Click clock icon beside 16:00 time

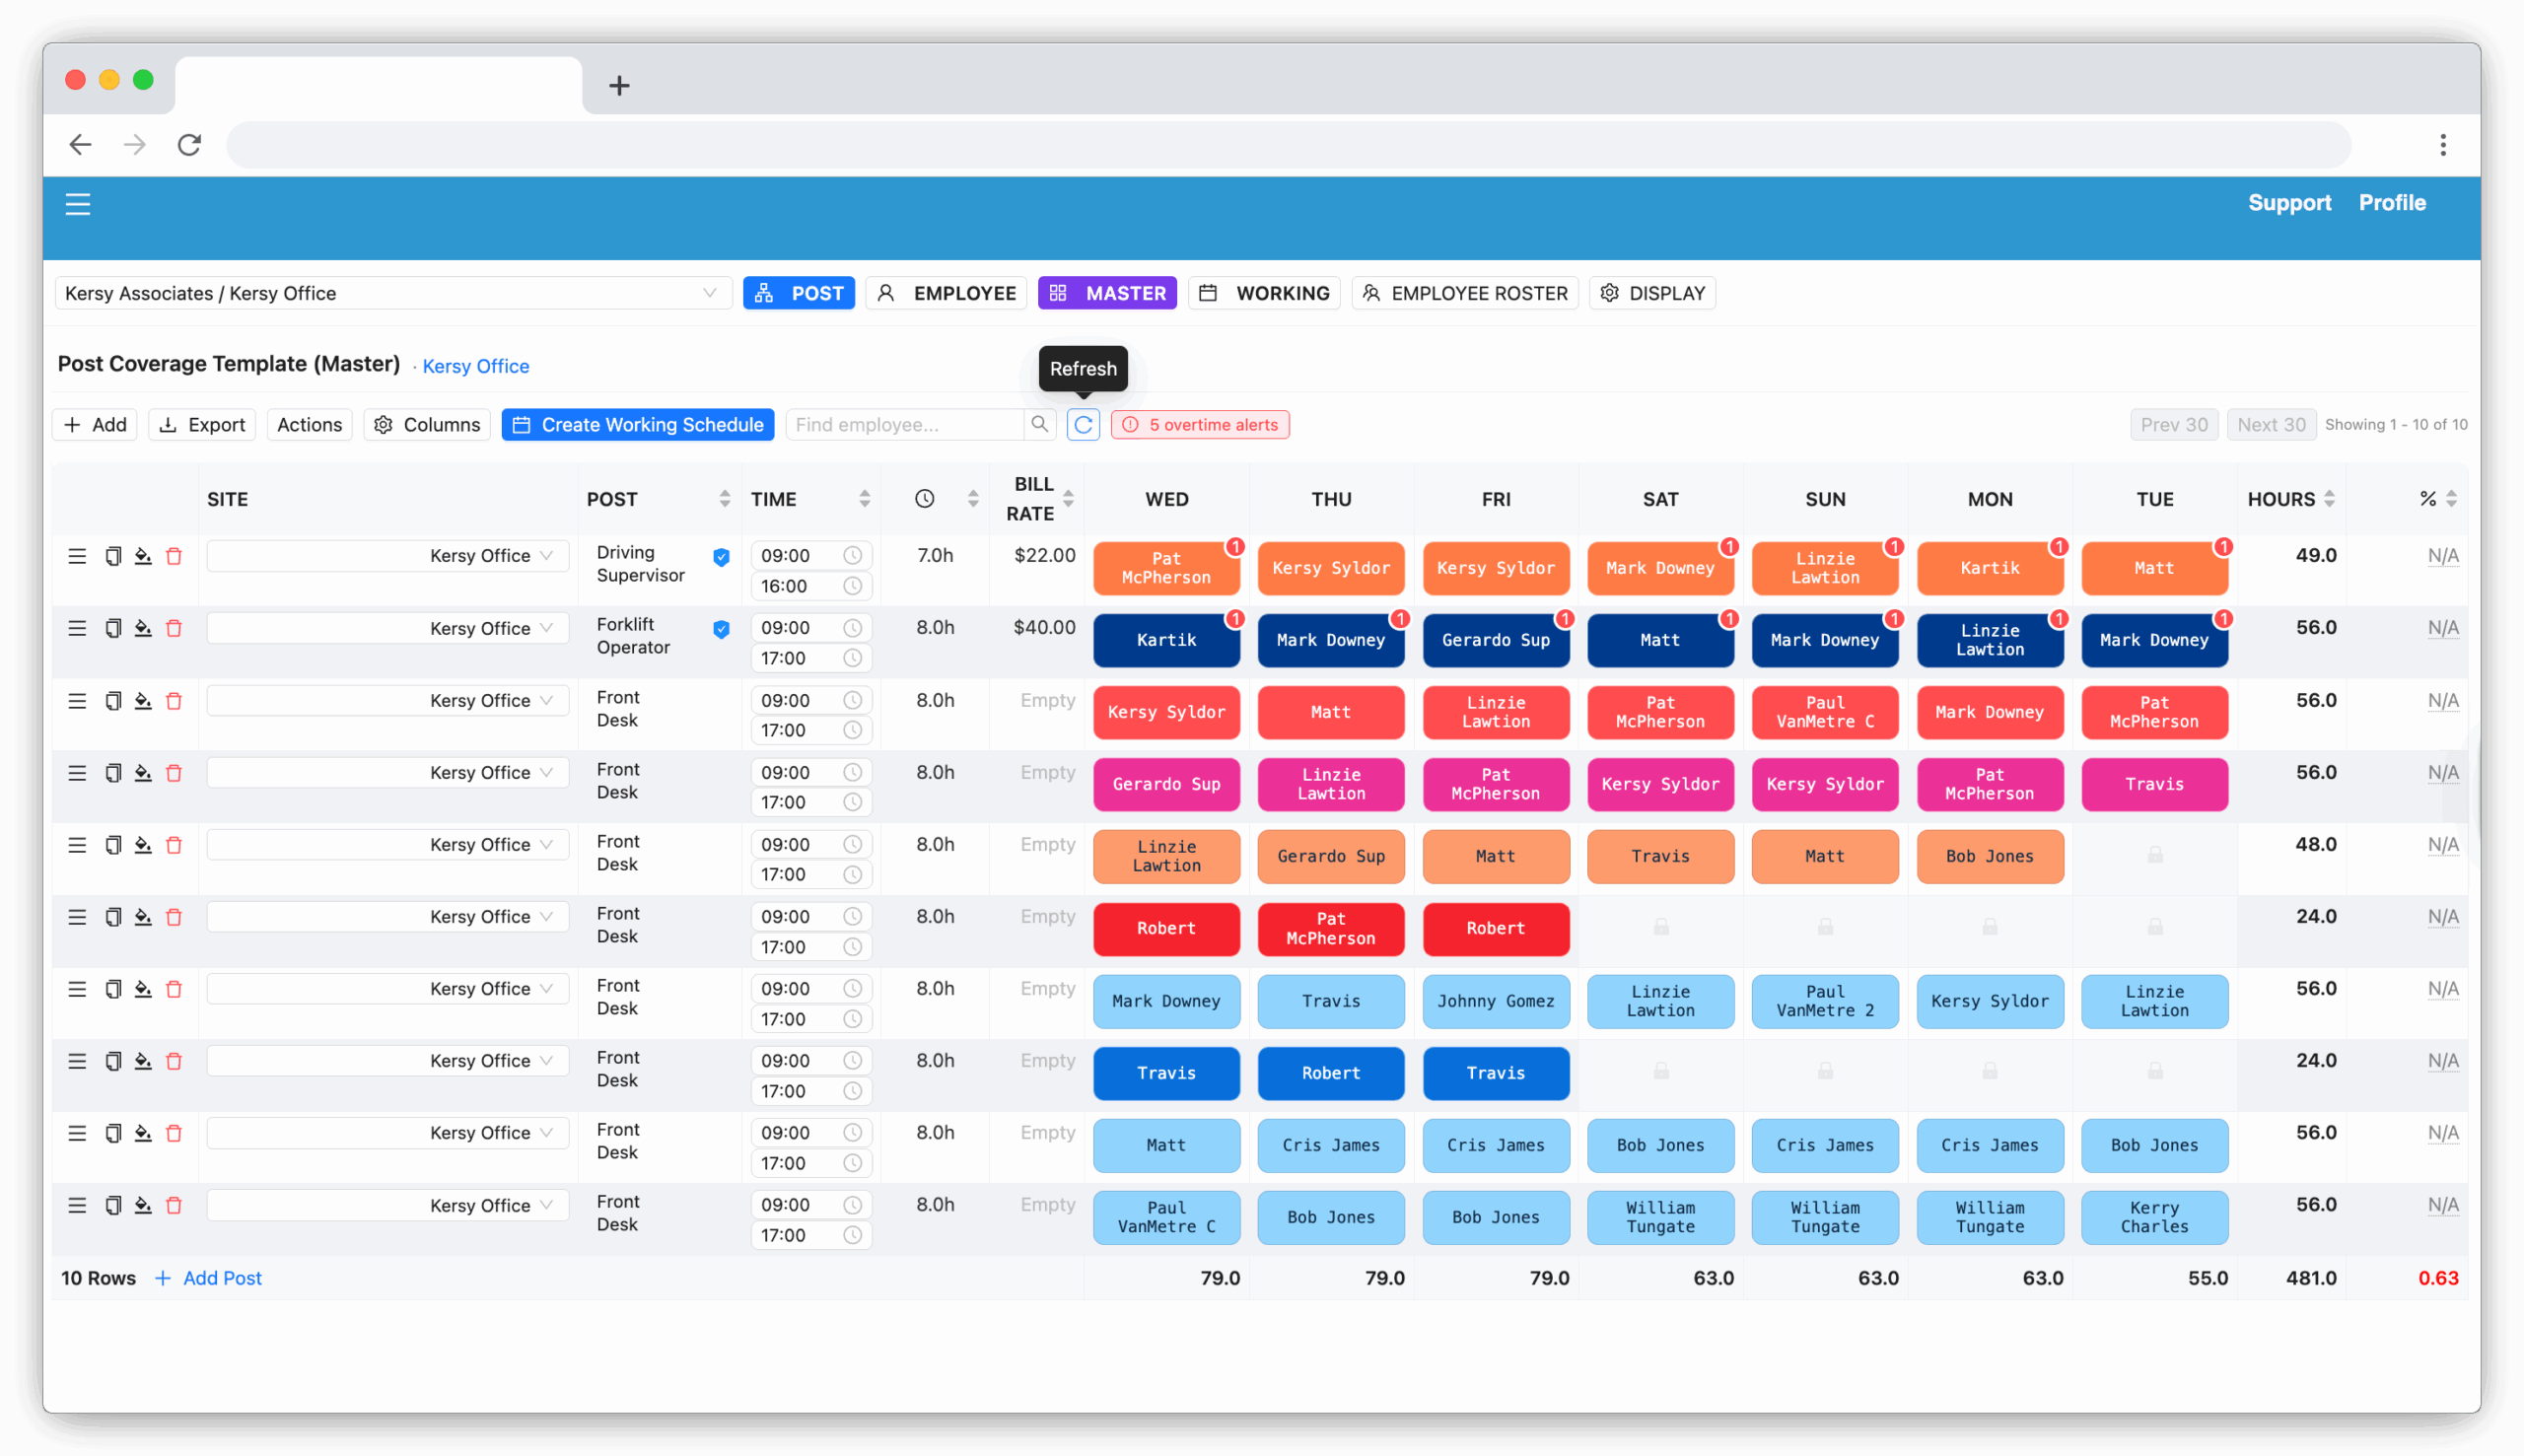852,586
